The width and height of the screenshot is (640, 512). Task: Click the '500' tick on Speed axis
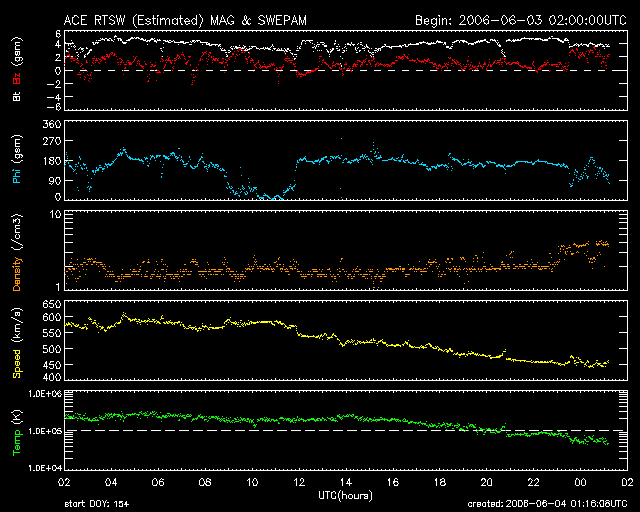[52, 349]
